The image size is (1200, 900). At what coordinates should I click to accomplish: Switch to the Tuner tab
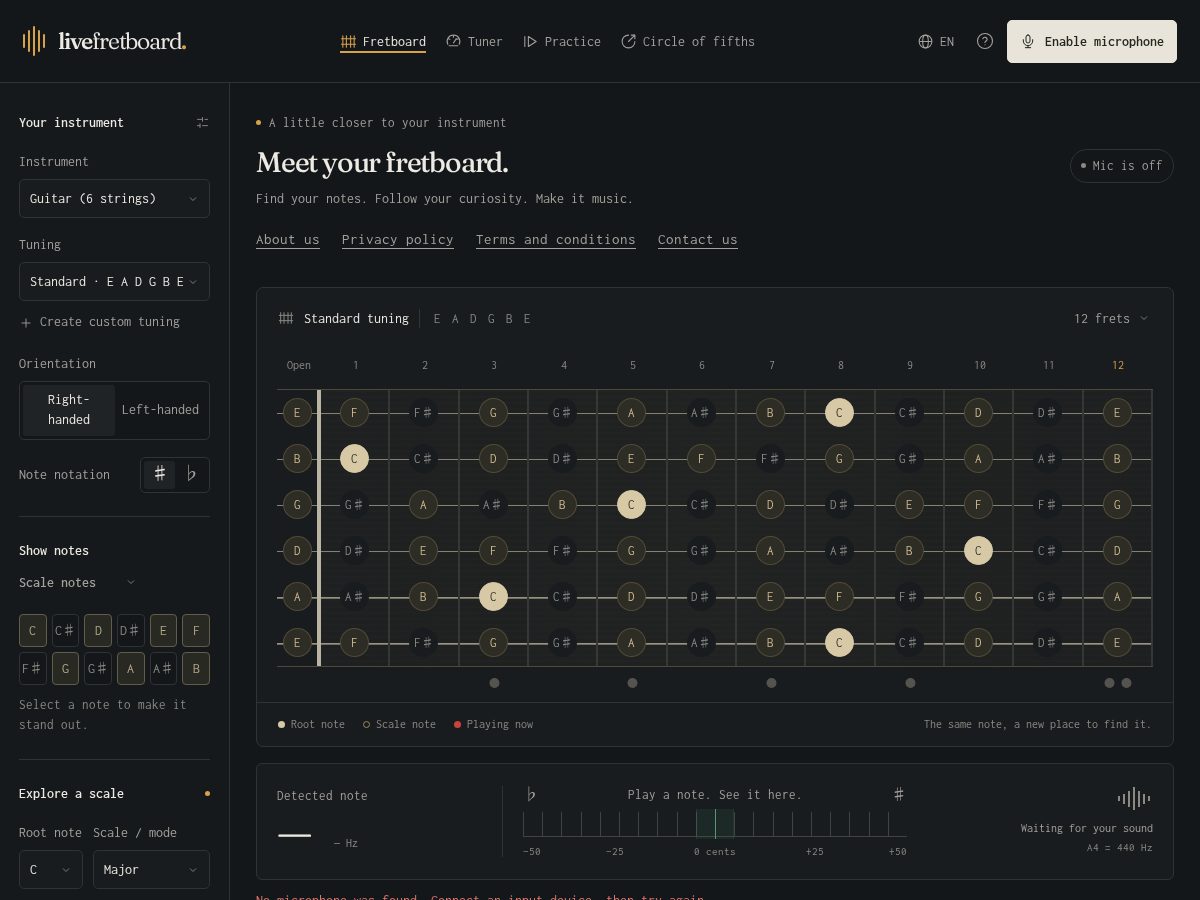pyautogui.click(x=474, y=41)
